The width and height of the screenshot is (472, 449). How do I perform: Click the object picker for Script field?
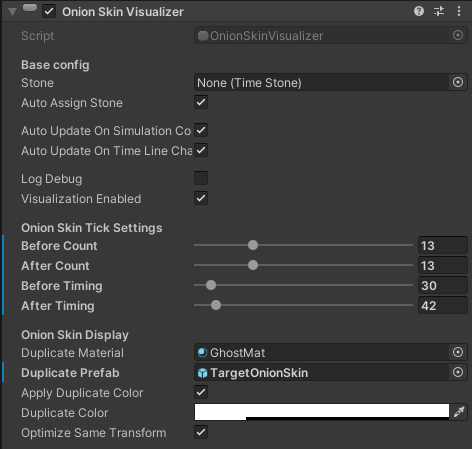click(x=458, y=35)
